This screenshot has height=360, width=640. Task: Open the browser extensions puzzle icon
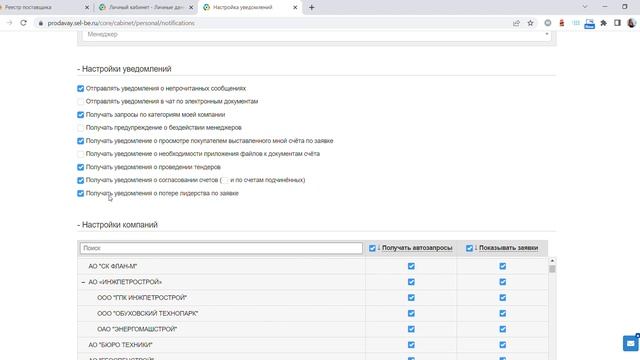(x=603, y=23)
